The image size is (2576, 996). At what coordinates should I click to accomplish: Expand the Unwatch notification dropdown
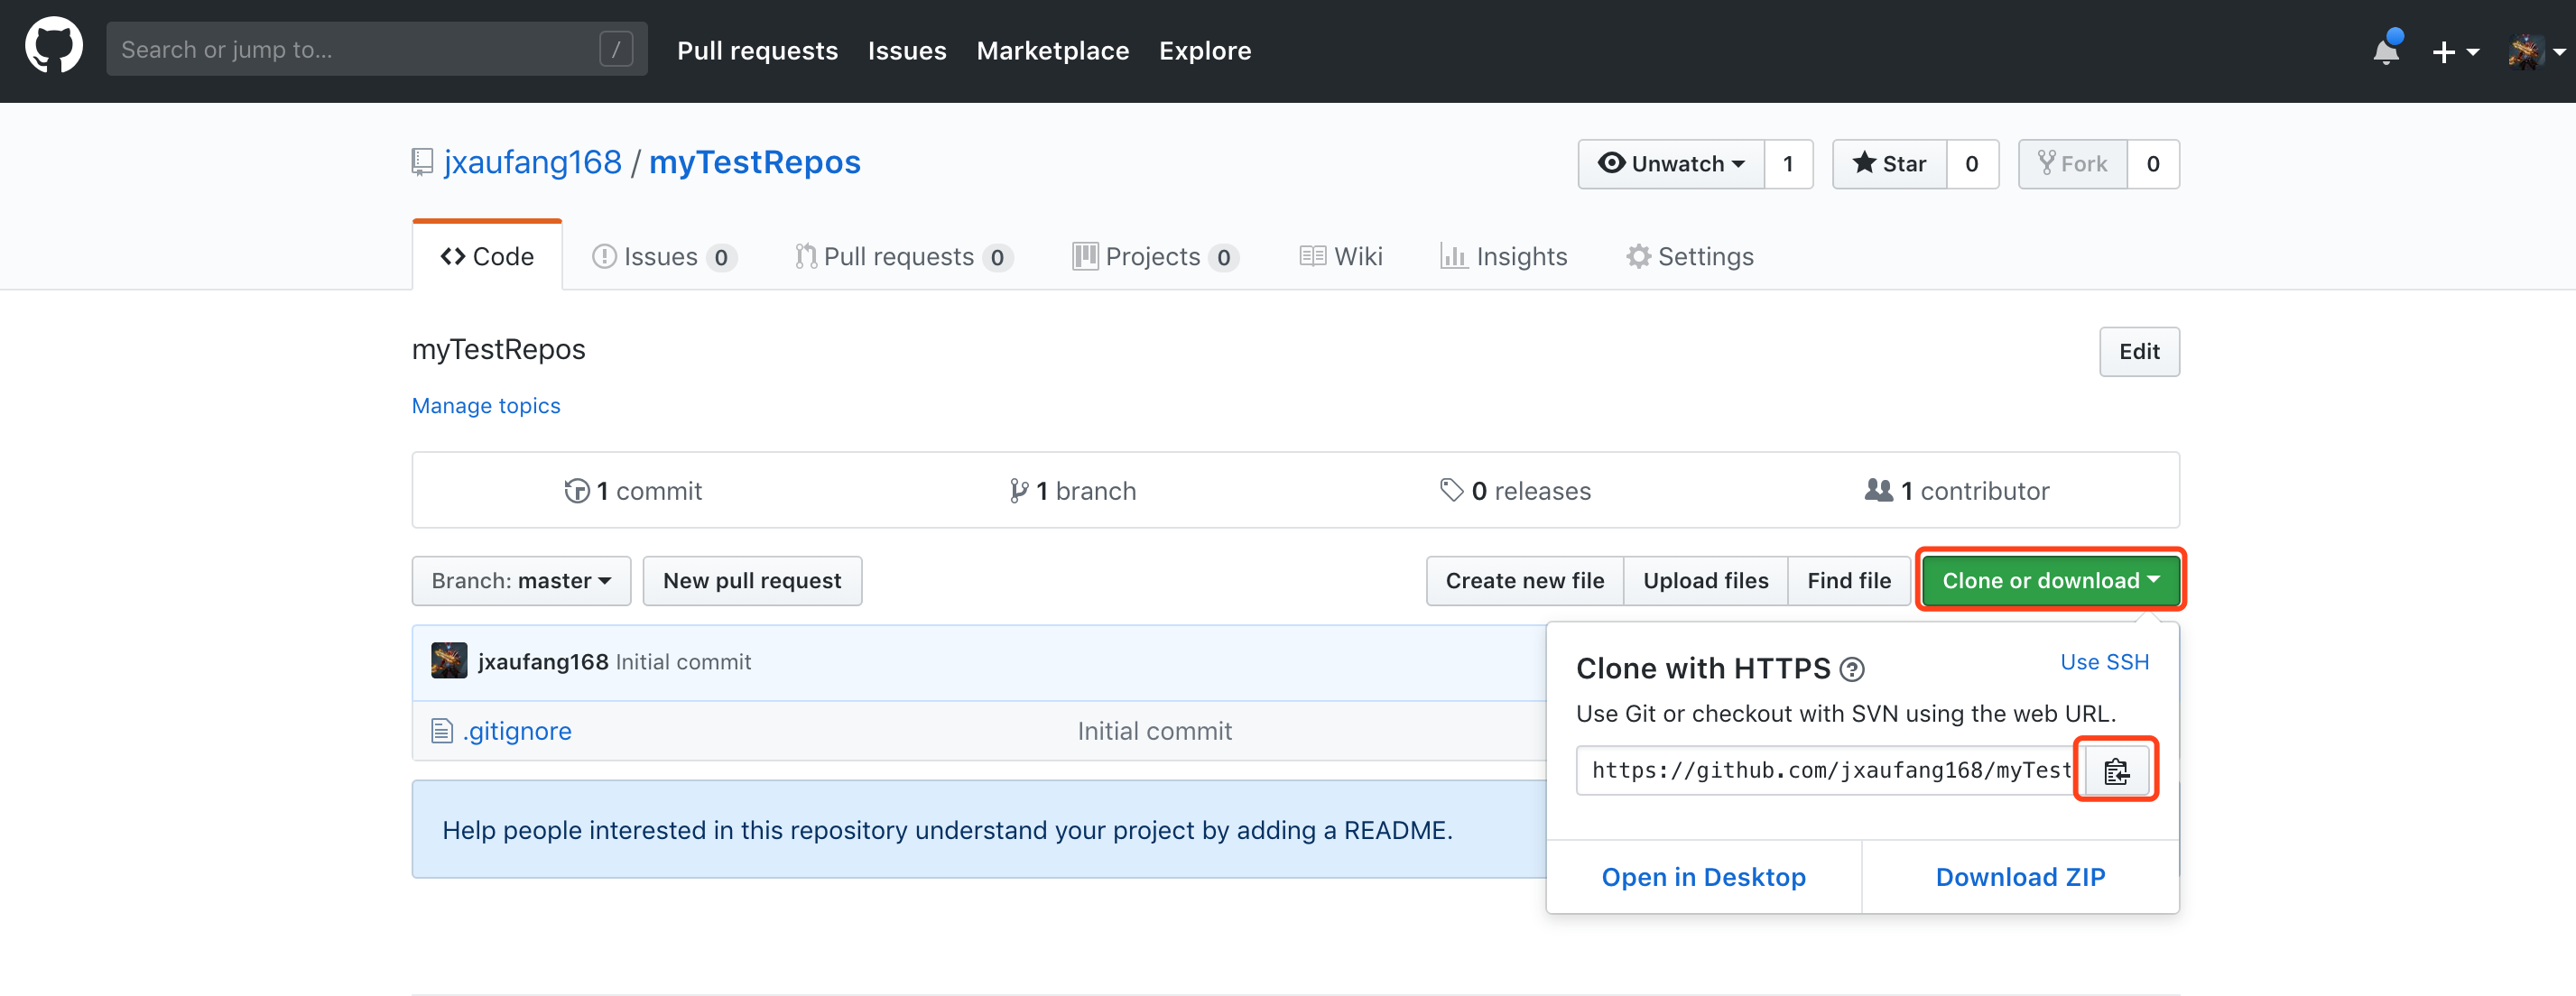[1671, 164]
